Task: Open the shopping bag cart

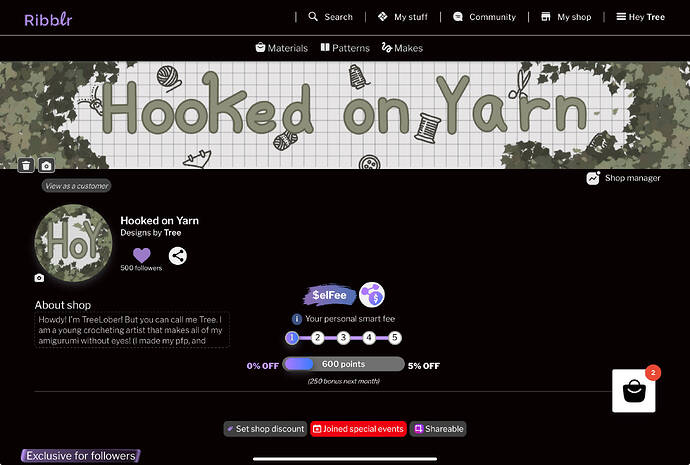Action: click(634, 391)
